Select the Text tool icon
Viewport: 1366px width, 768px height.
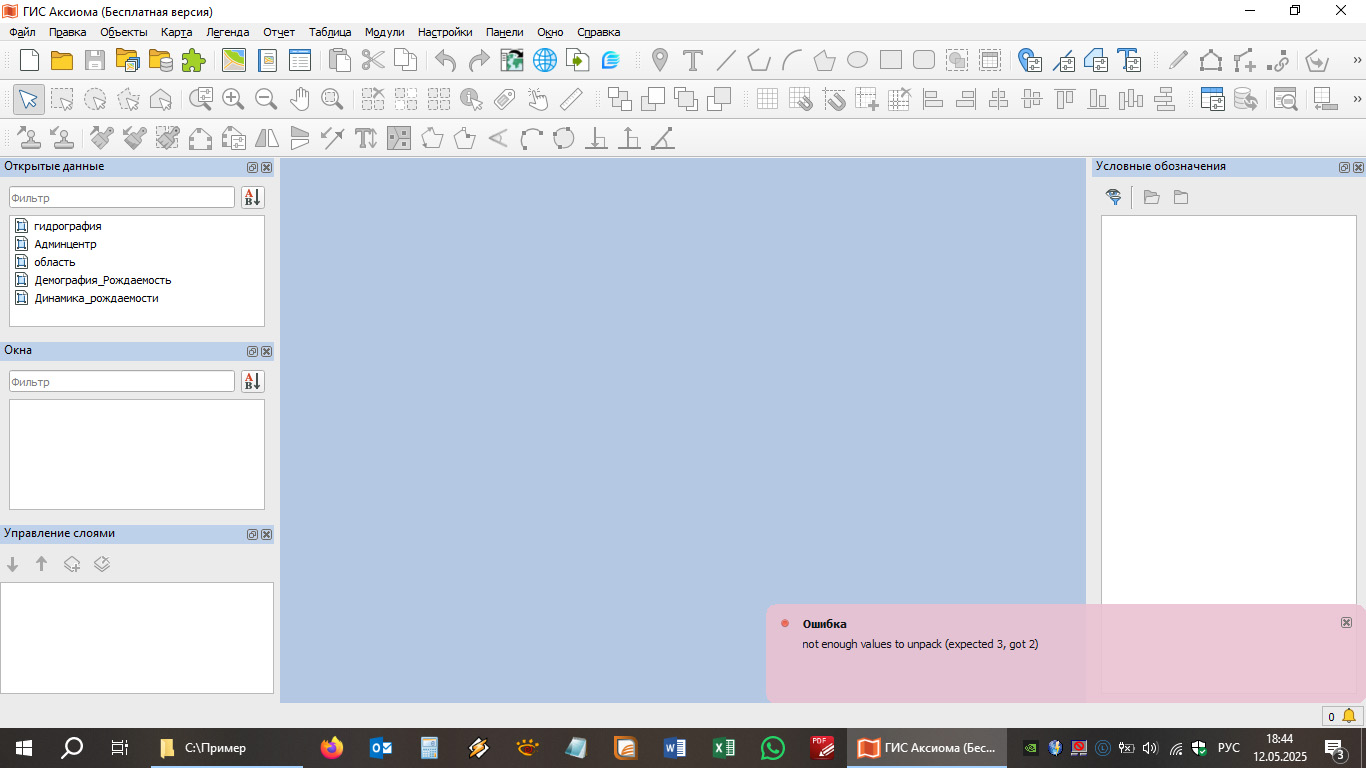[692, 60]
